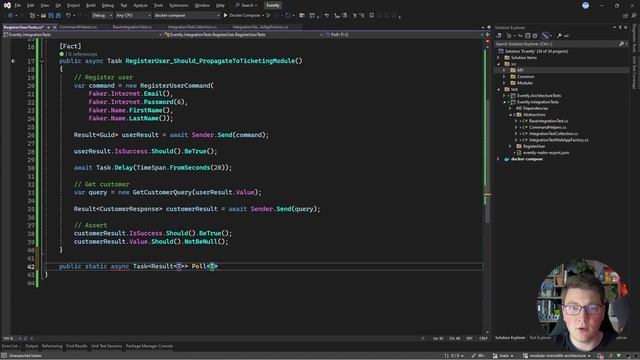Open the File menu
This screenshot has width=640, height=360.
18,5
